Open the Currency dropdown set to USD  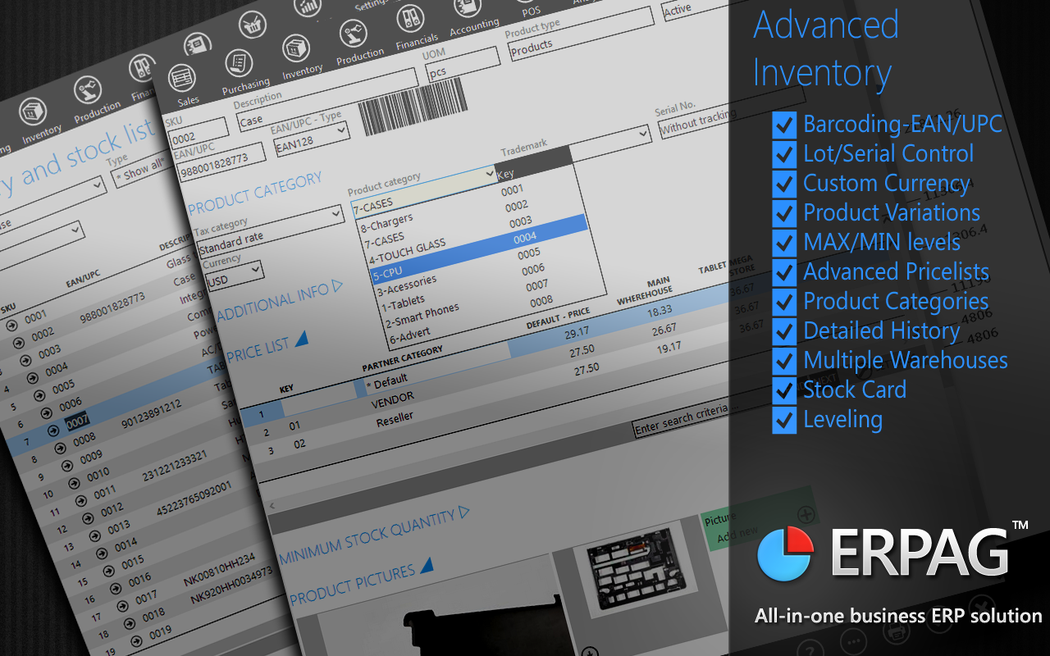[234, 272]
